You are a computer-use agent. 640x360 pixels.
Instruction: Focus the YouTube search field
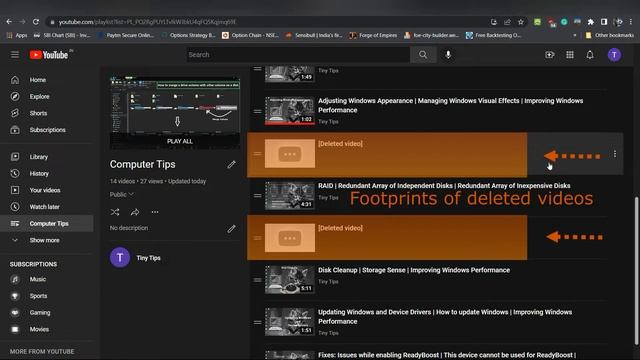pos(298,55)
